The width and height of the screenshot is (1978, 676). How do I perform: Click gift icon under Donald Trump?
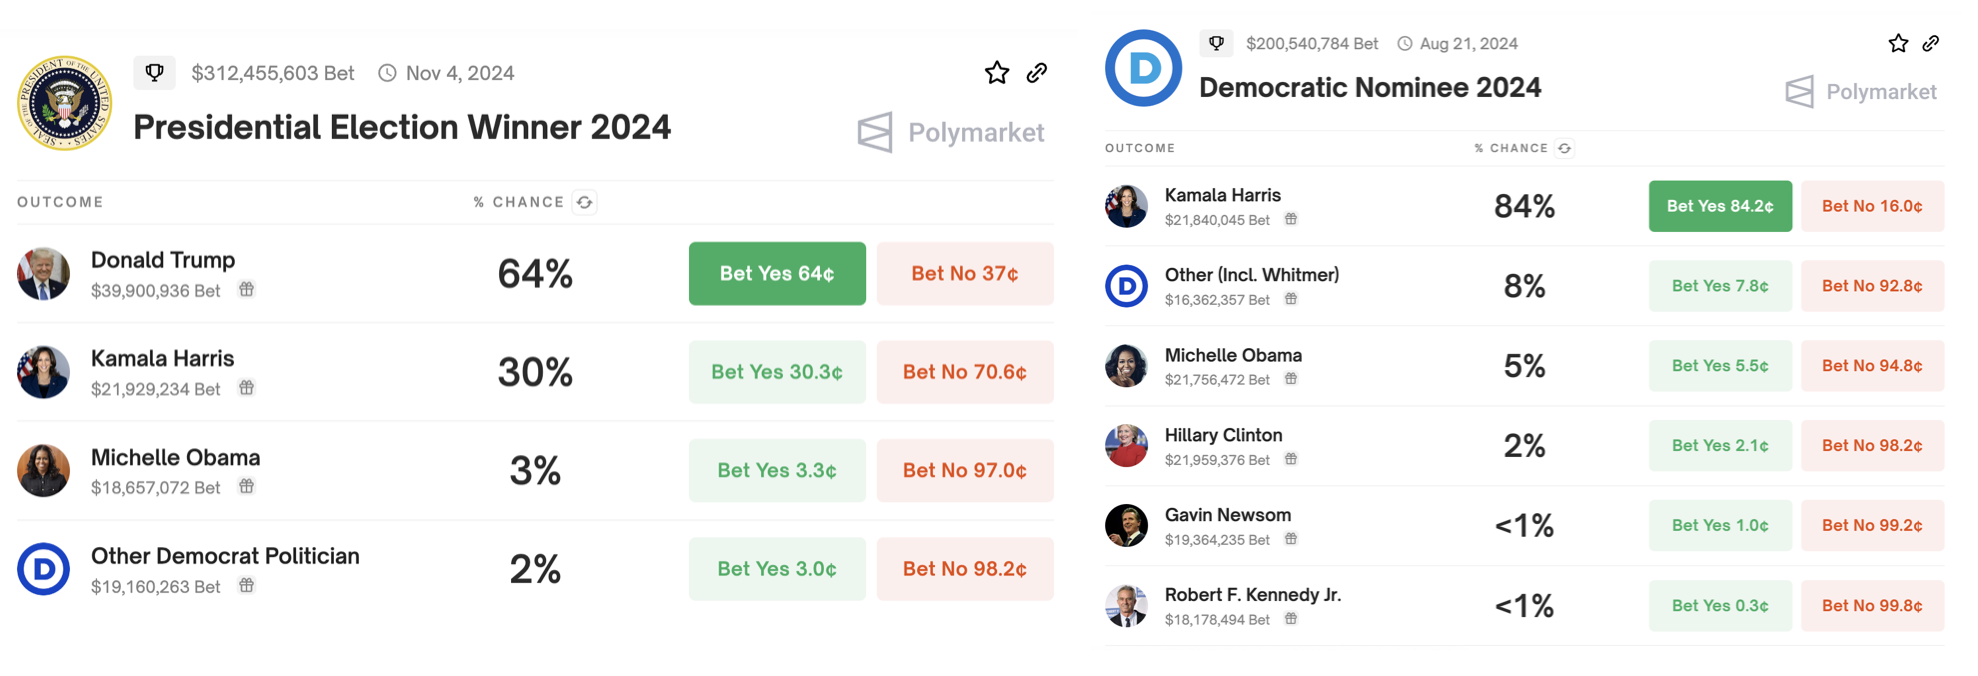(x=246, y=290)
